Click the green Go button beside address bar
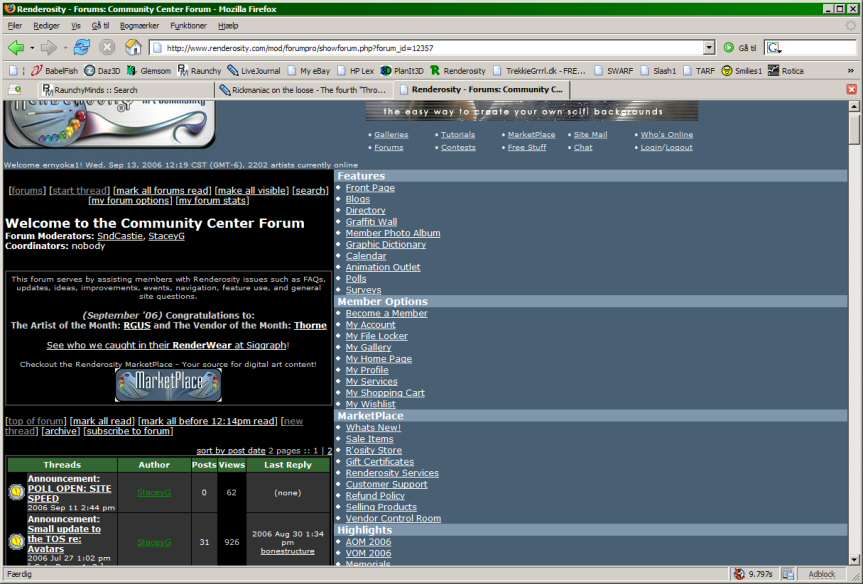The width and height of the screenshot is (863, 584). tap(739, 48)
